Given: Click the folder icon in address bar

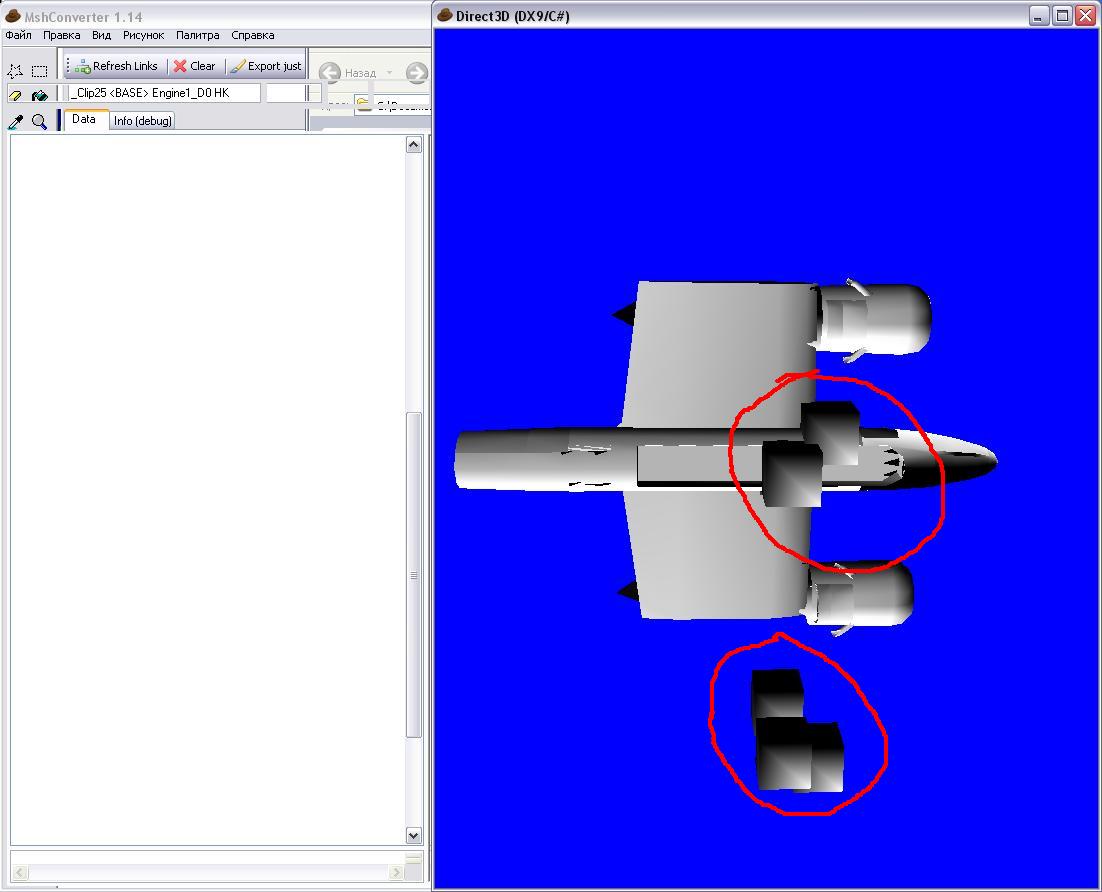Looking at the screenshot, I should coord(363,105).
